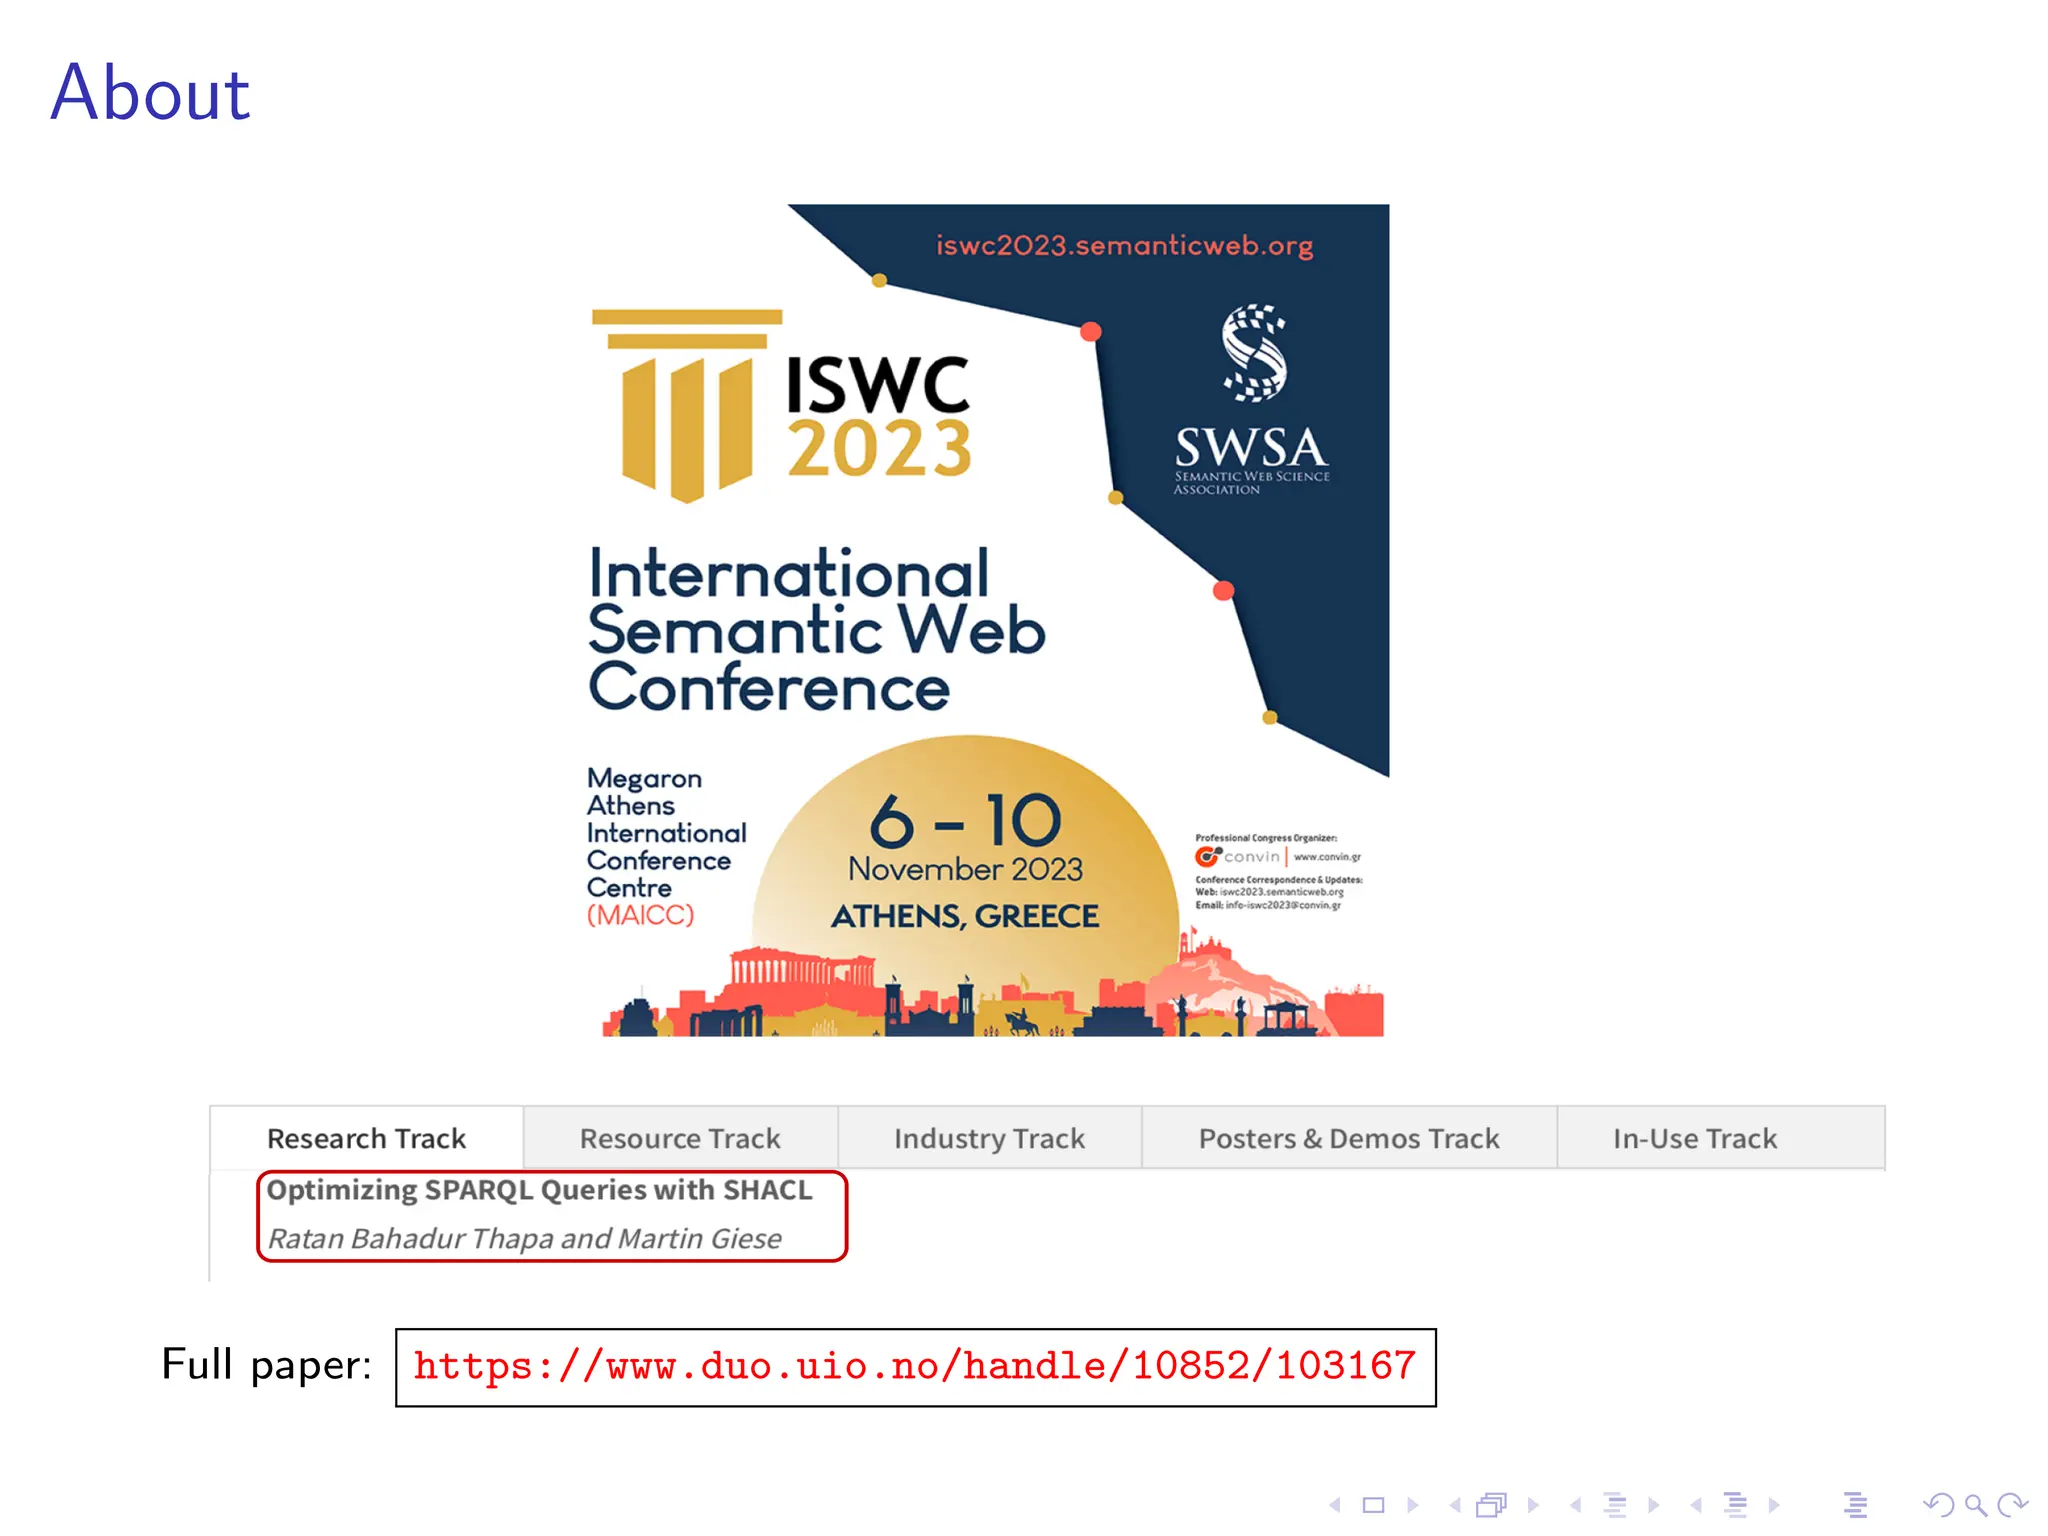Click the (MAICC) venue abbreviation
The width and height of the screenshot is (2048, 1536).
pos(640,915)
